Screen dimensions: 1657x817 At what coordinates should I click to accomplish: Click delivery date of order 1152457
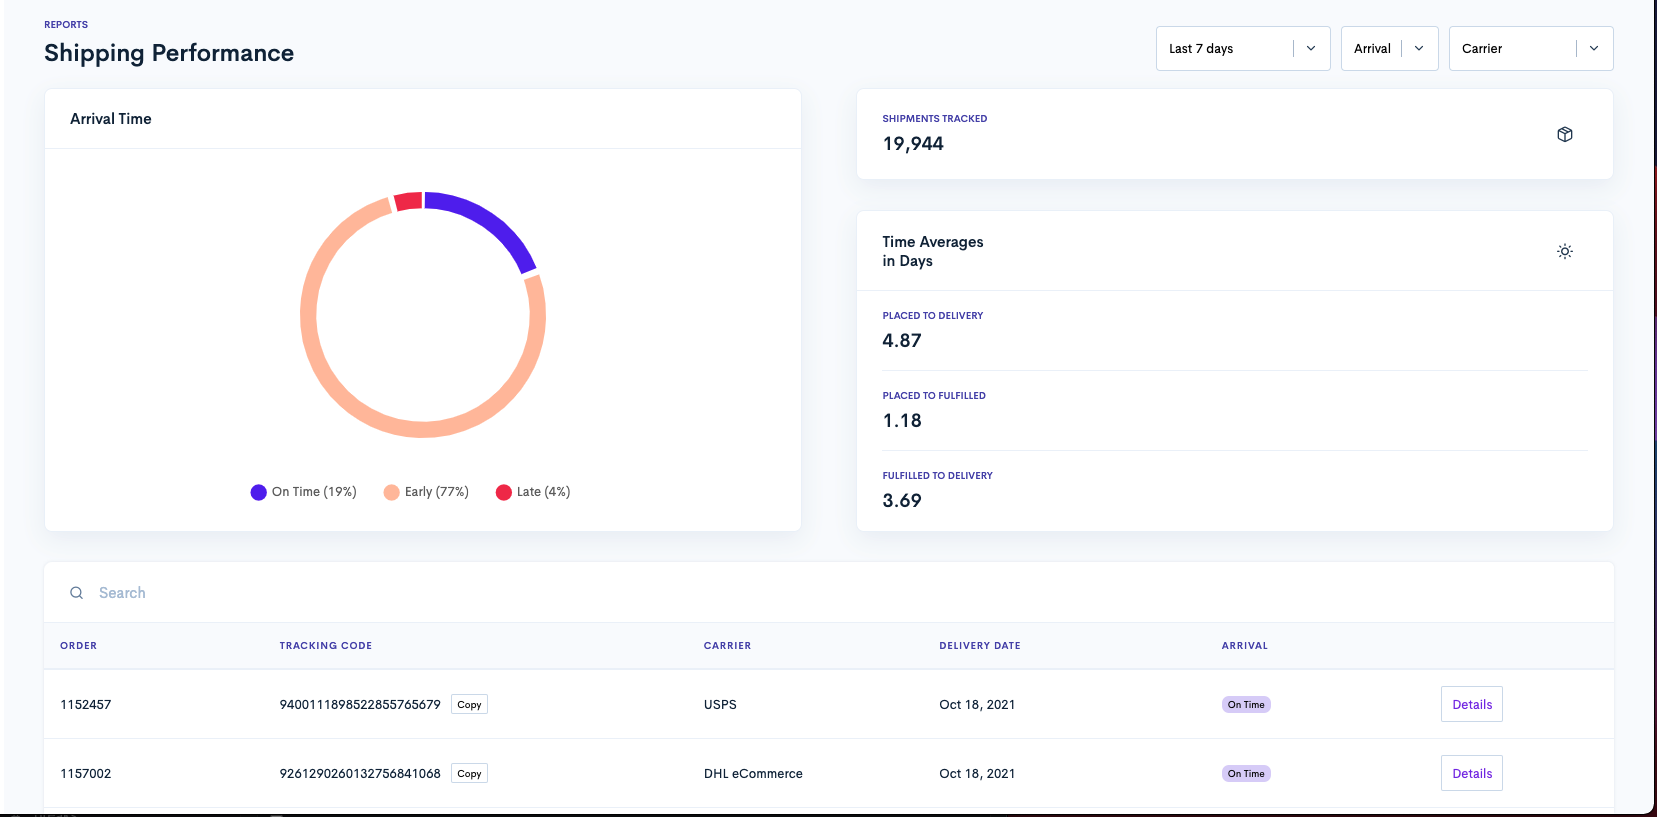click(977, 705)
